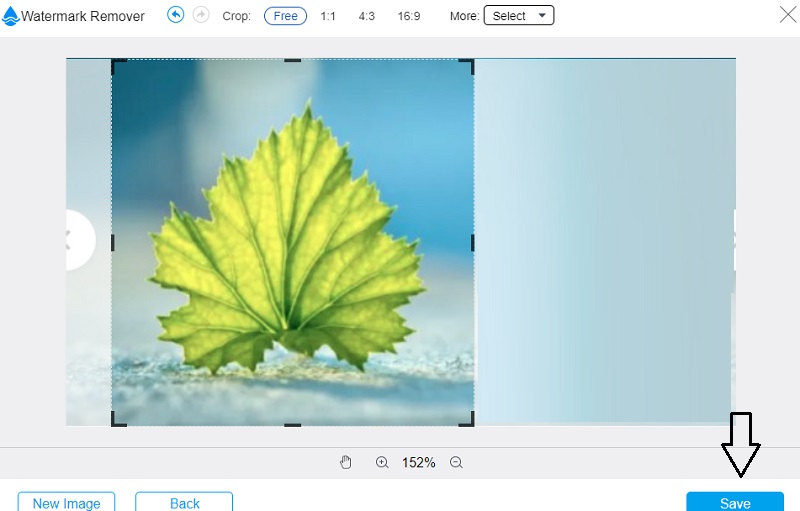Open the More Select dropdown
Image resolution: width=800 pixels, height=511 pixels.
518,16
